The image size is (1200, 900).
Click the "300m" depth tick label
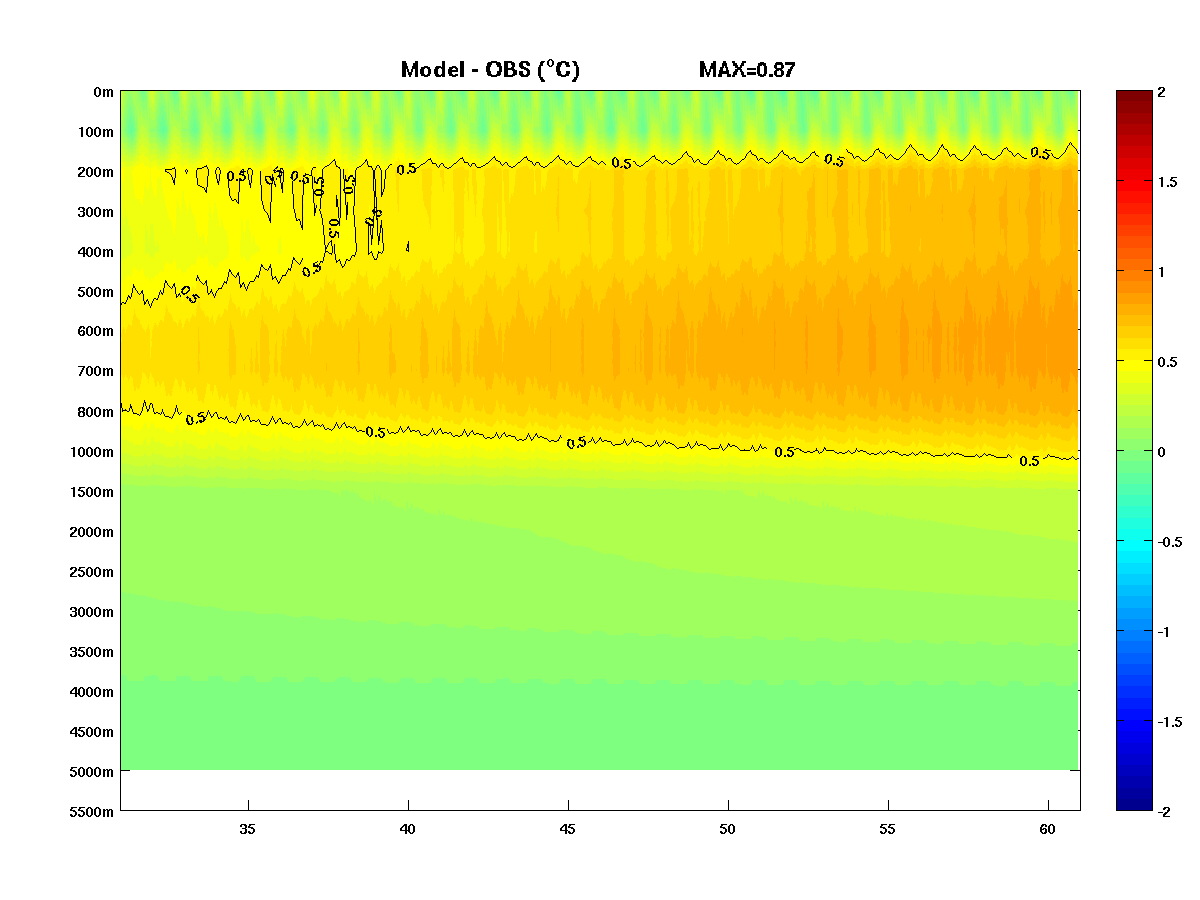click(x=96, y=212)
